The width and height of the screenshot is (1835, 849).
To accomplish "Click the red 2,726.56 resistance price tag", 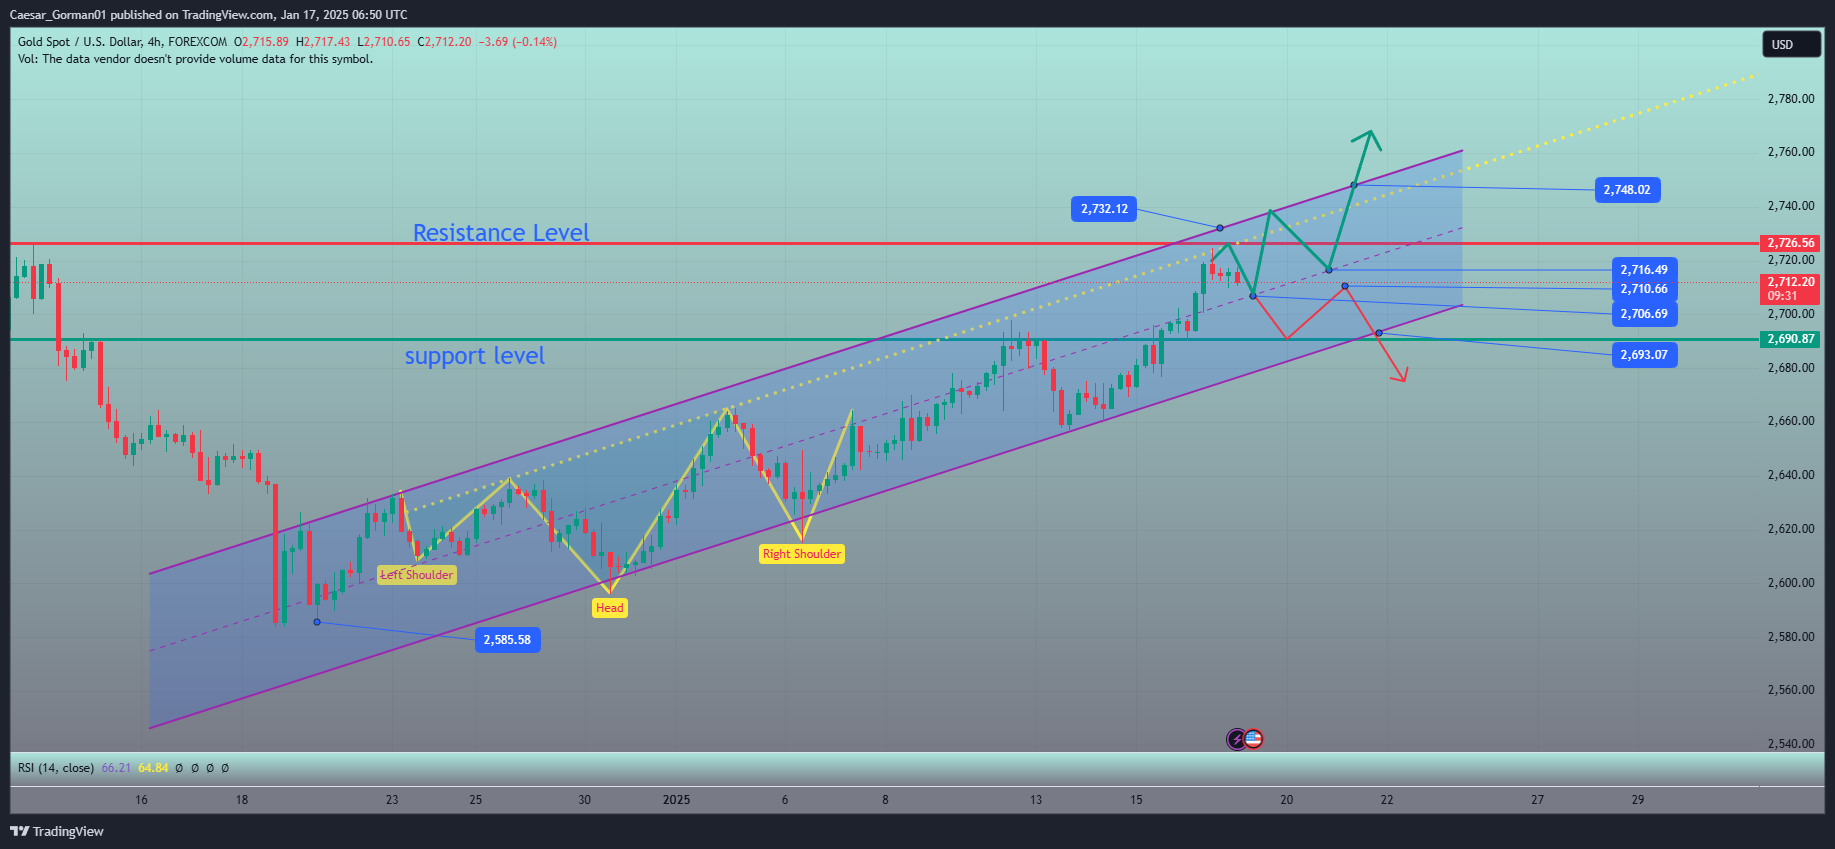I will [x=1790, y=243].
